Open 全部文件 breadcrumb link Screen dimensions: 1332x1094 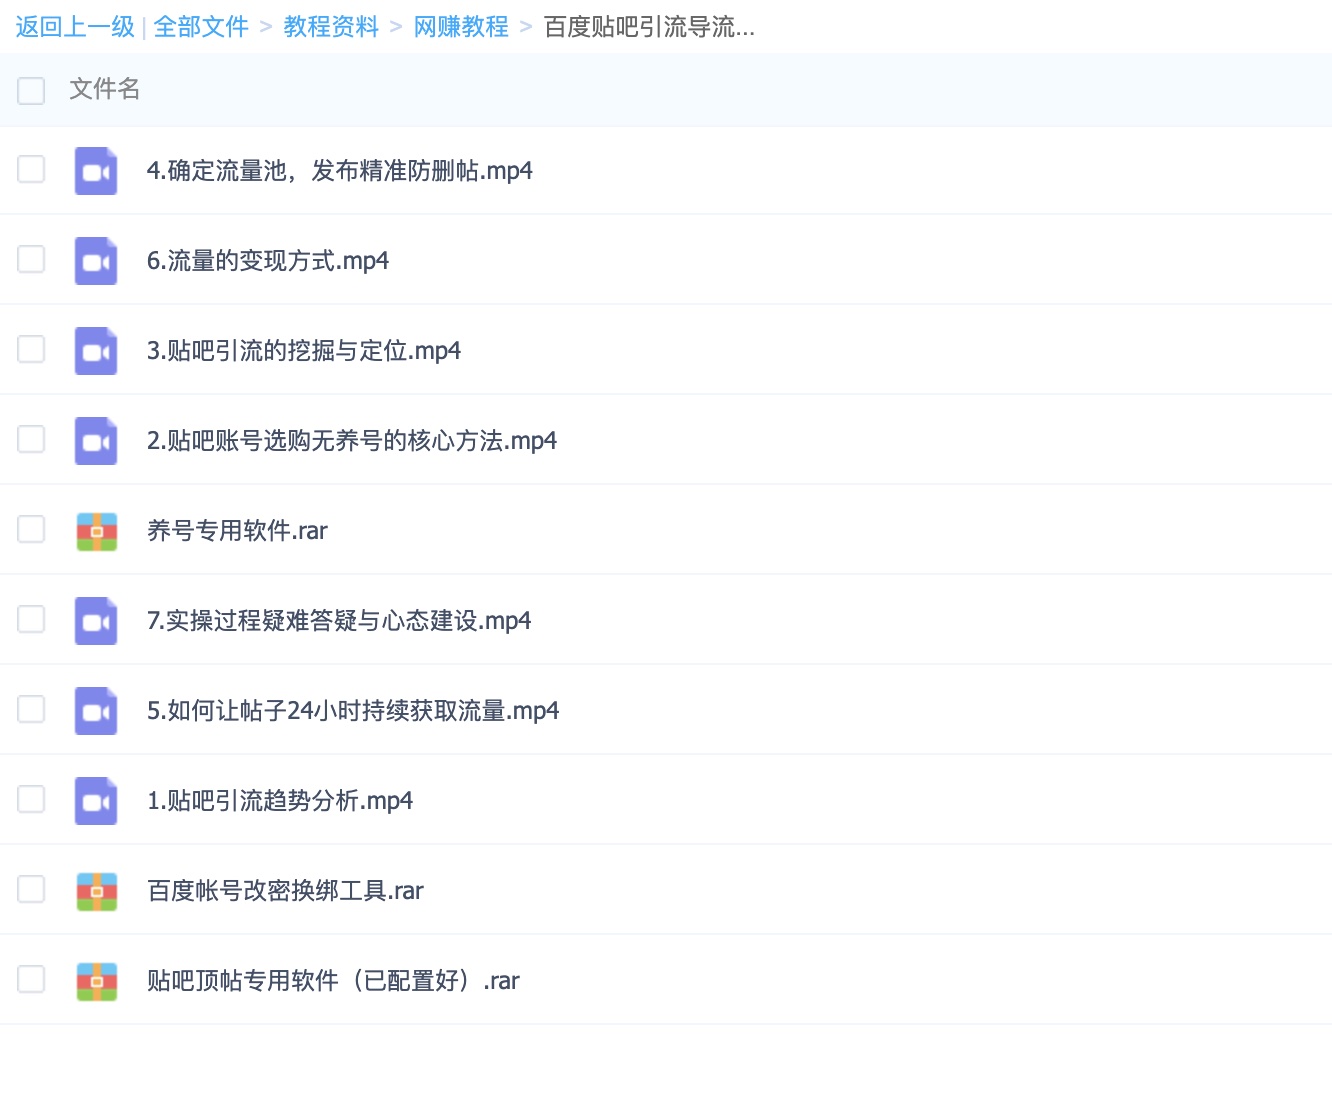(201, 27)
